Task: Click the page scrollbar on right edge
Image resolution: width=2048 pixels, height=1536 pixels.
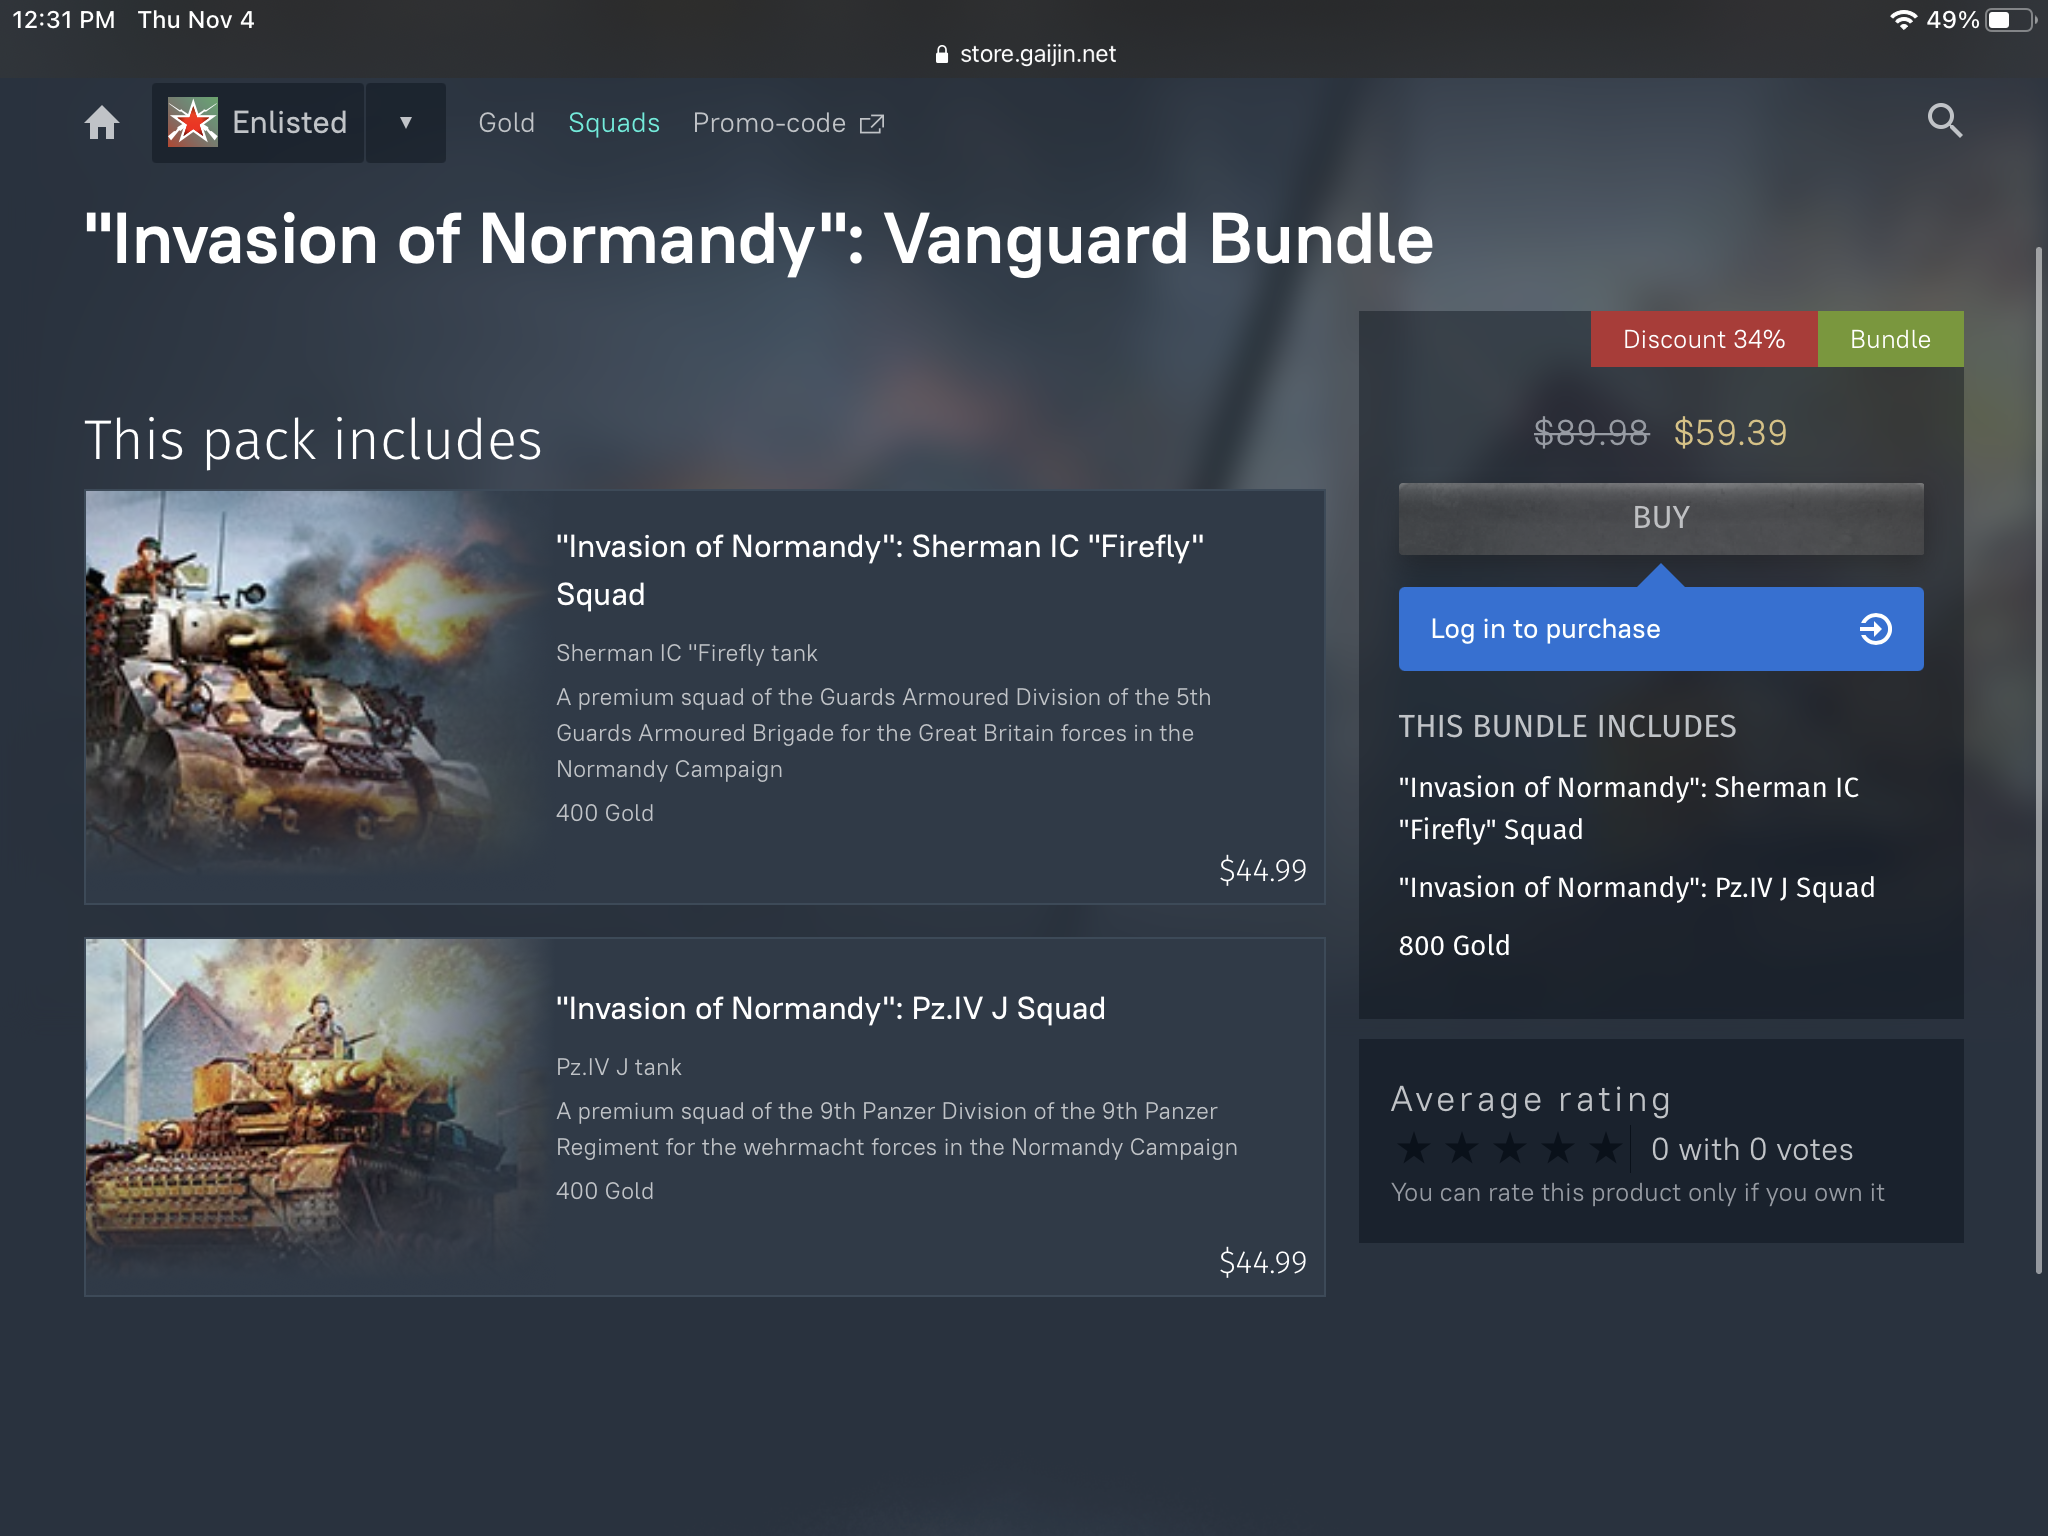Action: pyautogui.click(x=2039, y=760)
